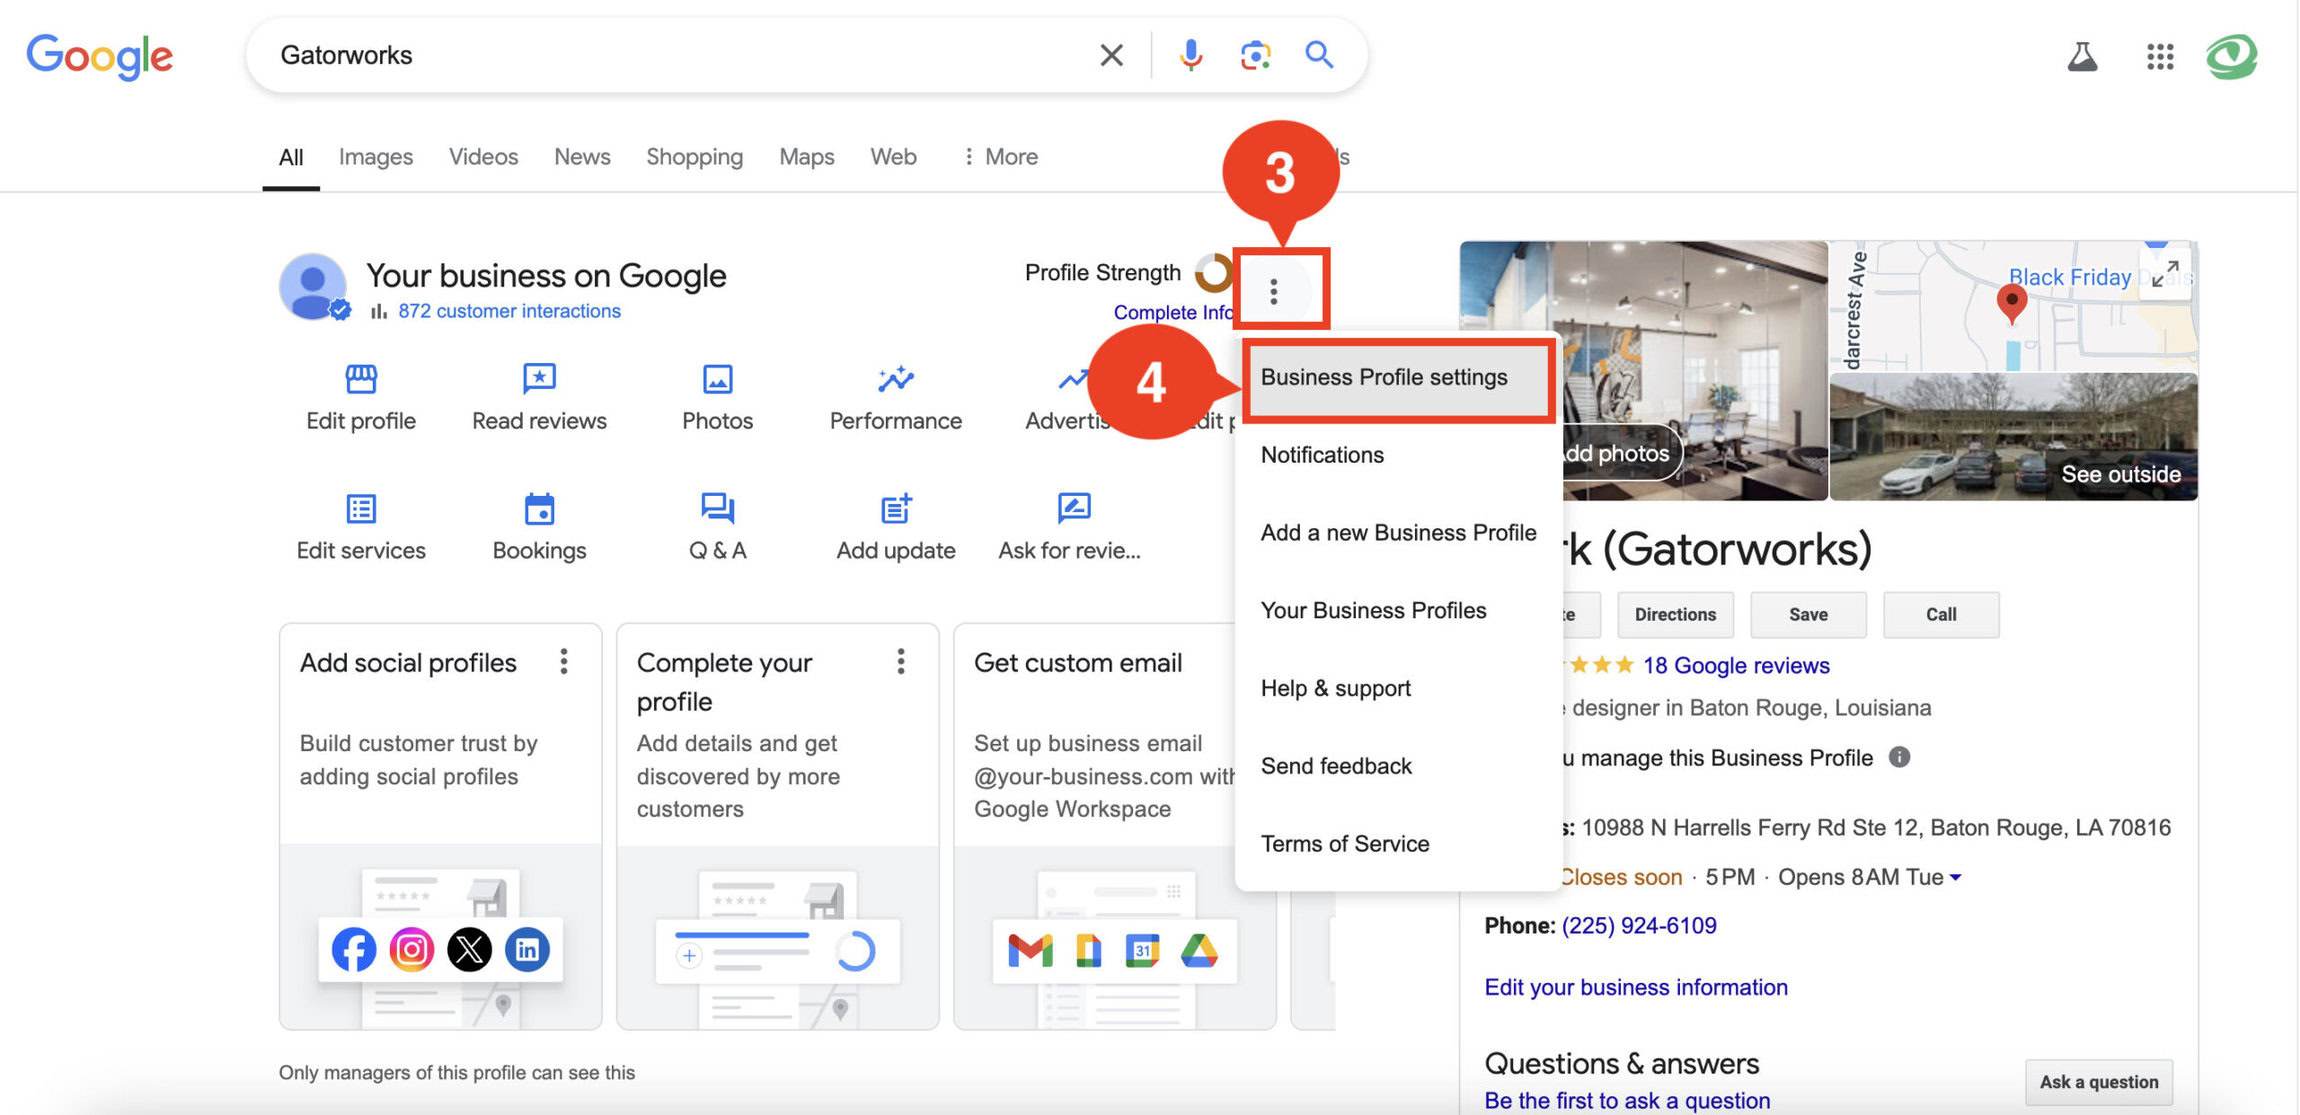Open Terms of Service menu item
The height and width of the screenshot is (1115, 2300).
[x=1398, y=844]
